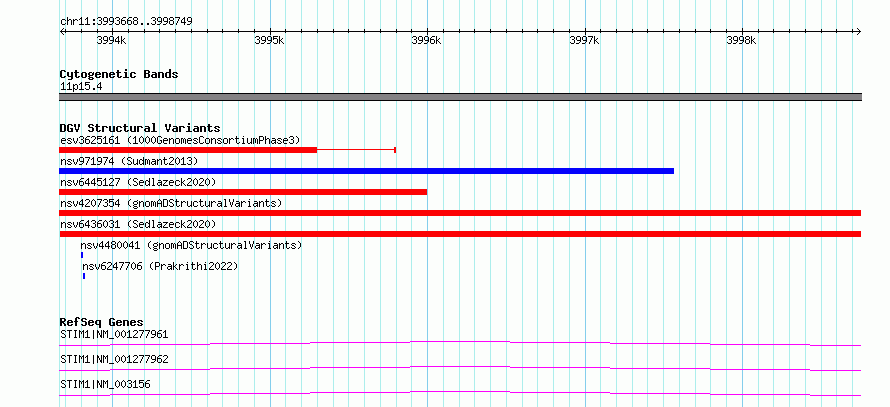The width and height of the screenshot is (890, 407).
Task: Click the thin red esv3625161 extension line
Action: 356,150
